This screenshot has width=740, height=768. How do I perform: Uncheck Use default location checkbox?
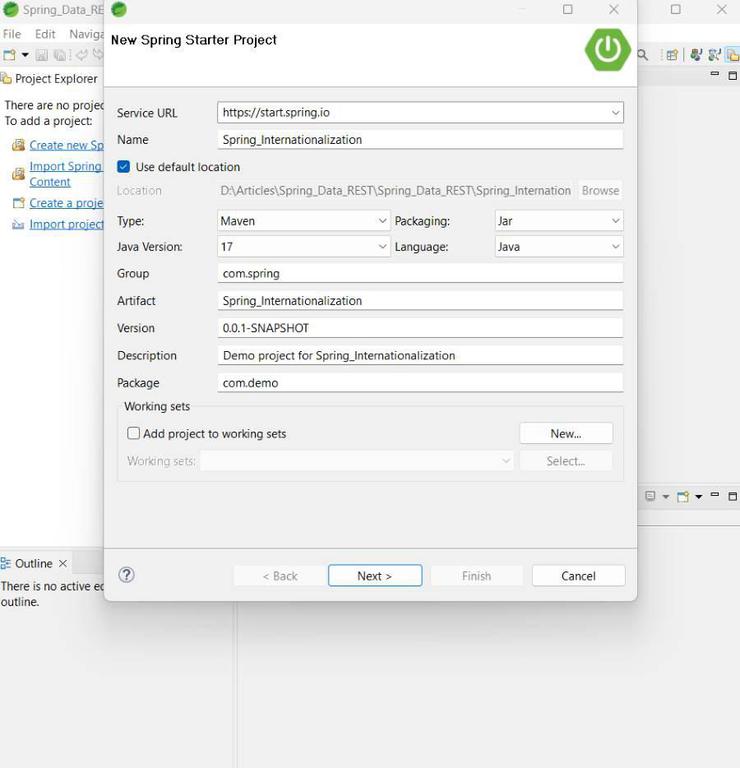click(123, 167)
